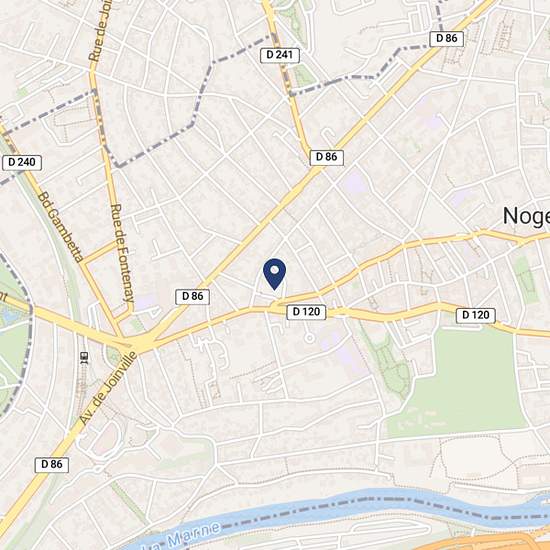
Task: Click the partially cut Rue de Joi label at top
Action: click(101, 32)
